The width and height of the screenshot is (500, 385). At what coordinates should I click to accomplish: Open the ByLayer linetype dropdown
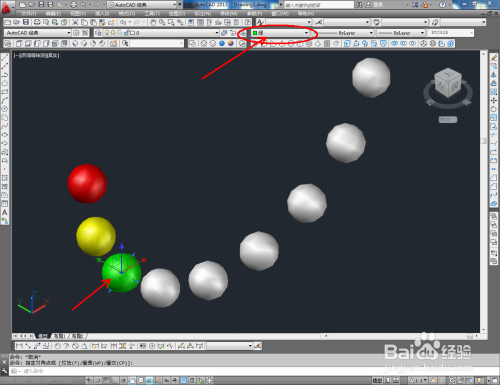click(344, 33)
